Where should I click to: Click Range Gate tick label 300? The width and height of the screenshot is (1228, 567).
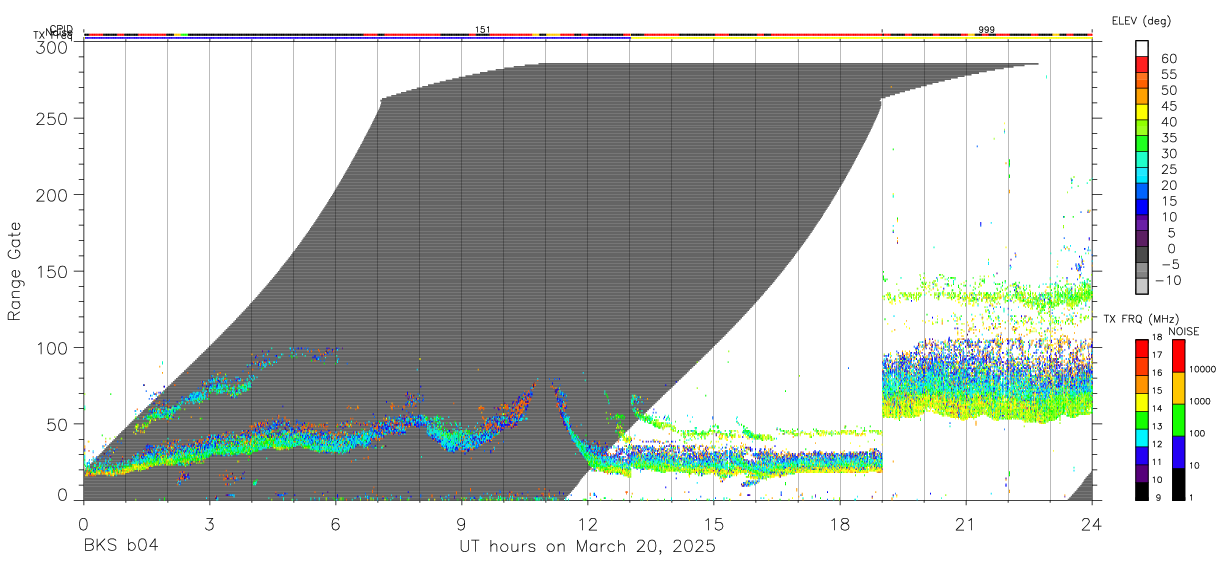coord(52,46)
